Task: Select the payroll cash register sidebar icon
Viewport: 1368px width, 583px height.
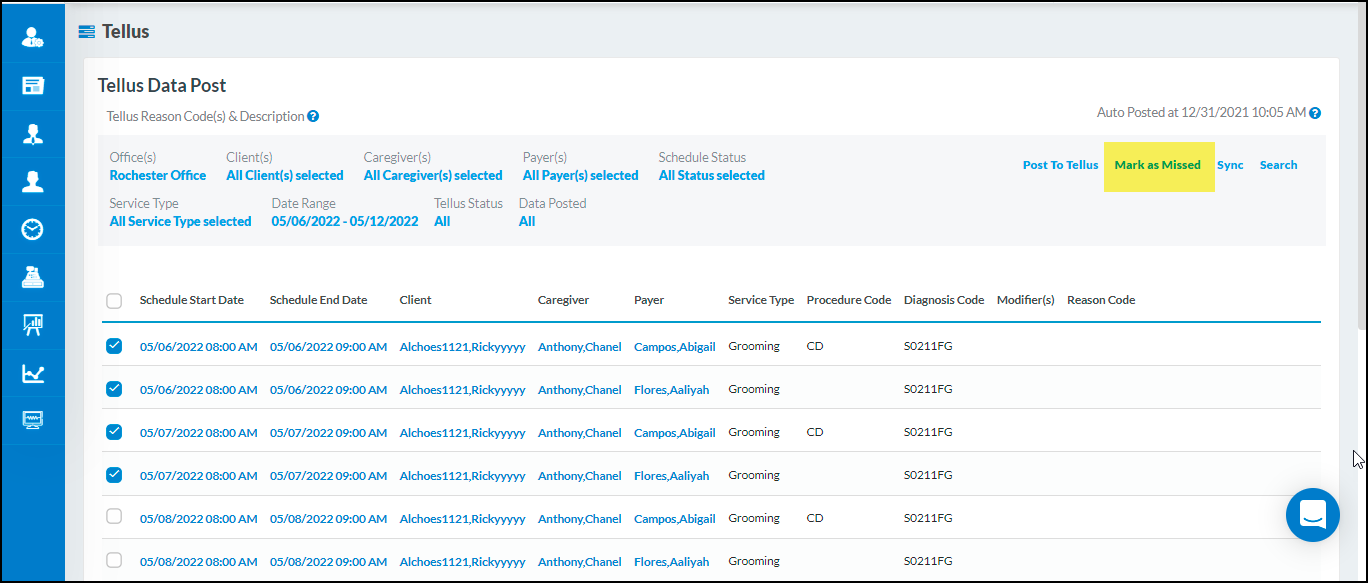Action: (x=33, y=277)
